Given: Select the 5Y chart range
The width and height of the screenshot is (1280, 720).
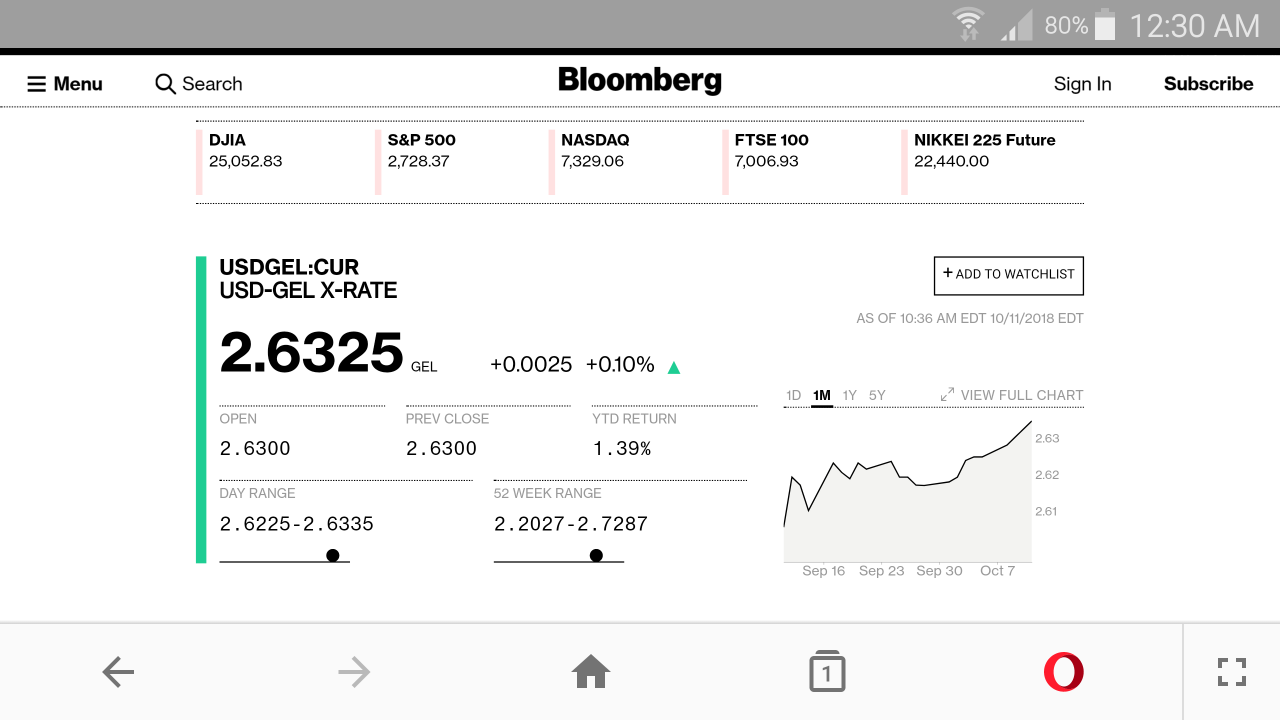Looking at the screenshot, I should point(877,395).
